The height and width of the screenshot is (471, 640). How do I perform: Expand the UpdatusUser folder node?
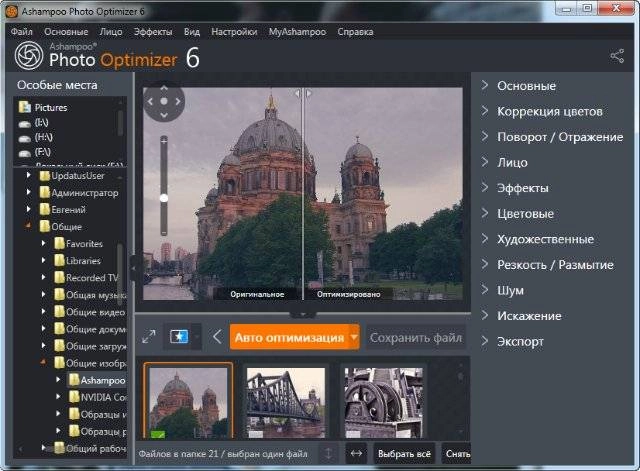[28, 175]
